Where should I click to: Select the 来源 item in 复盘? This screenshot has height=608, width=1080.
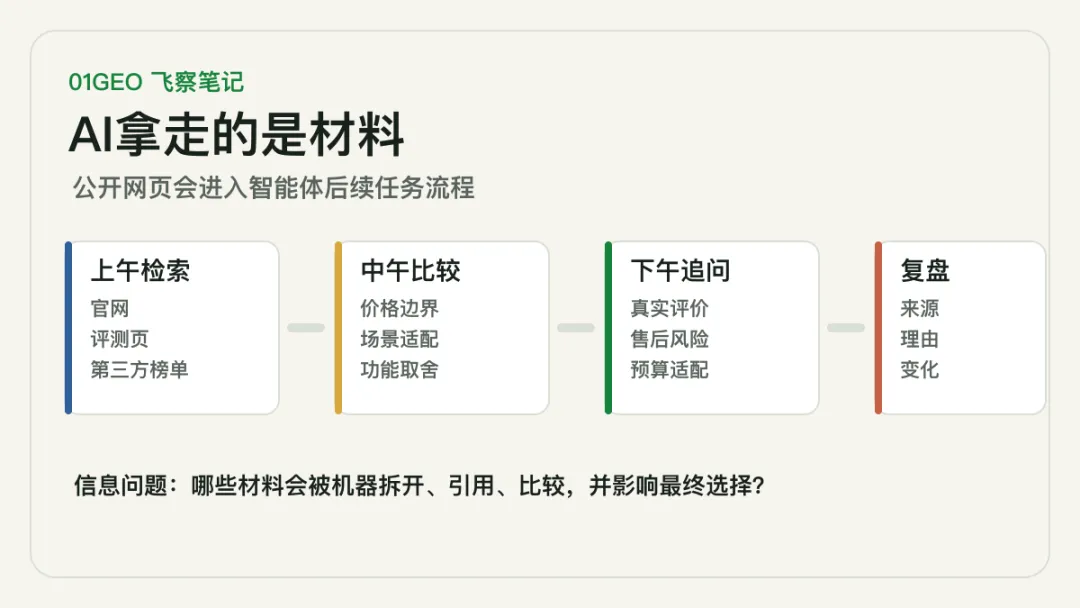pos(920,308)
